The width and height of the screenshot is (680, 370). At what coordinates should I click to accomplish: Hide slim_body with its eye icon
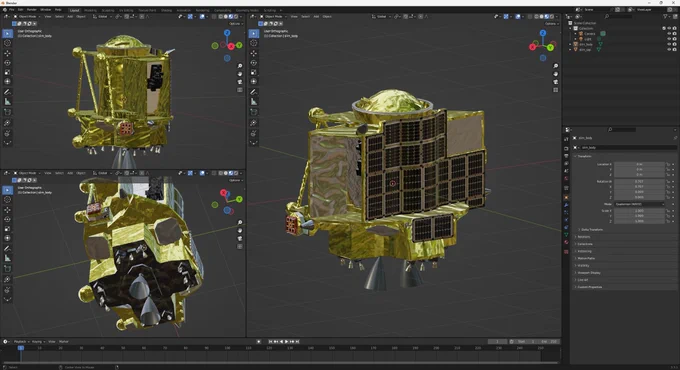coord(669,44)
